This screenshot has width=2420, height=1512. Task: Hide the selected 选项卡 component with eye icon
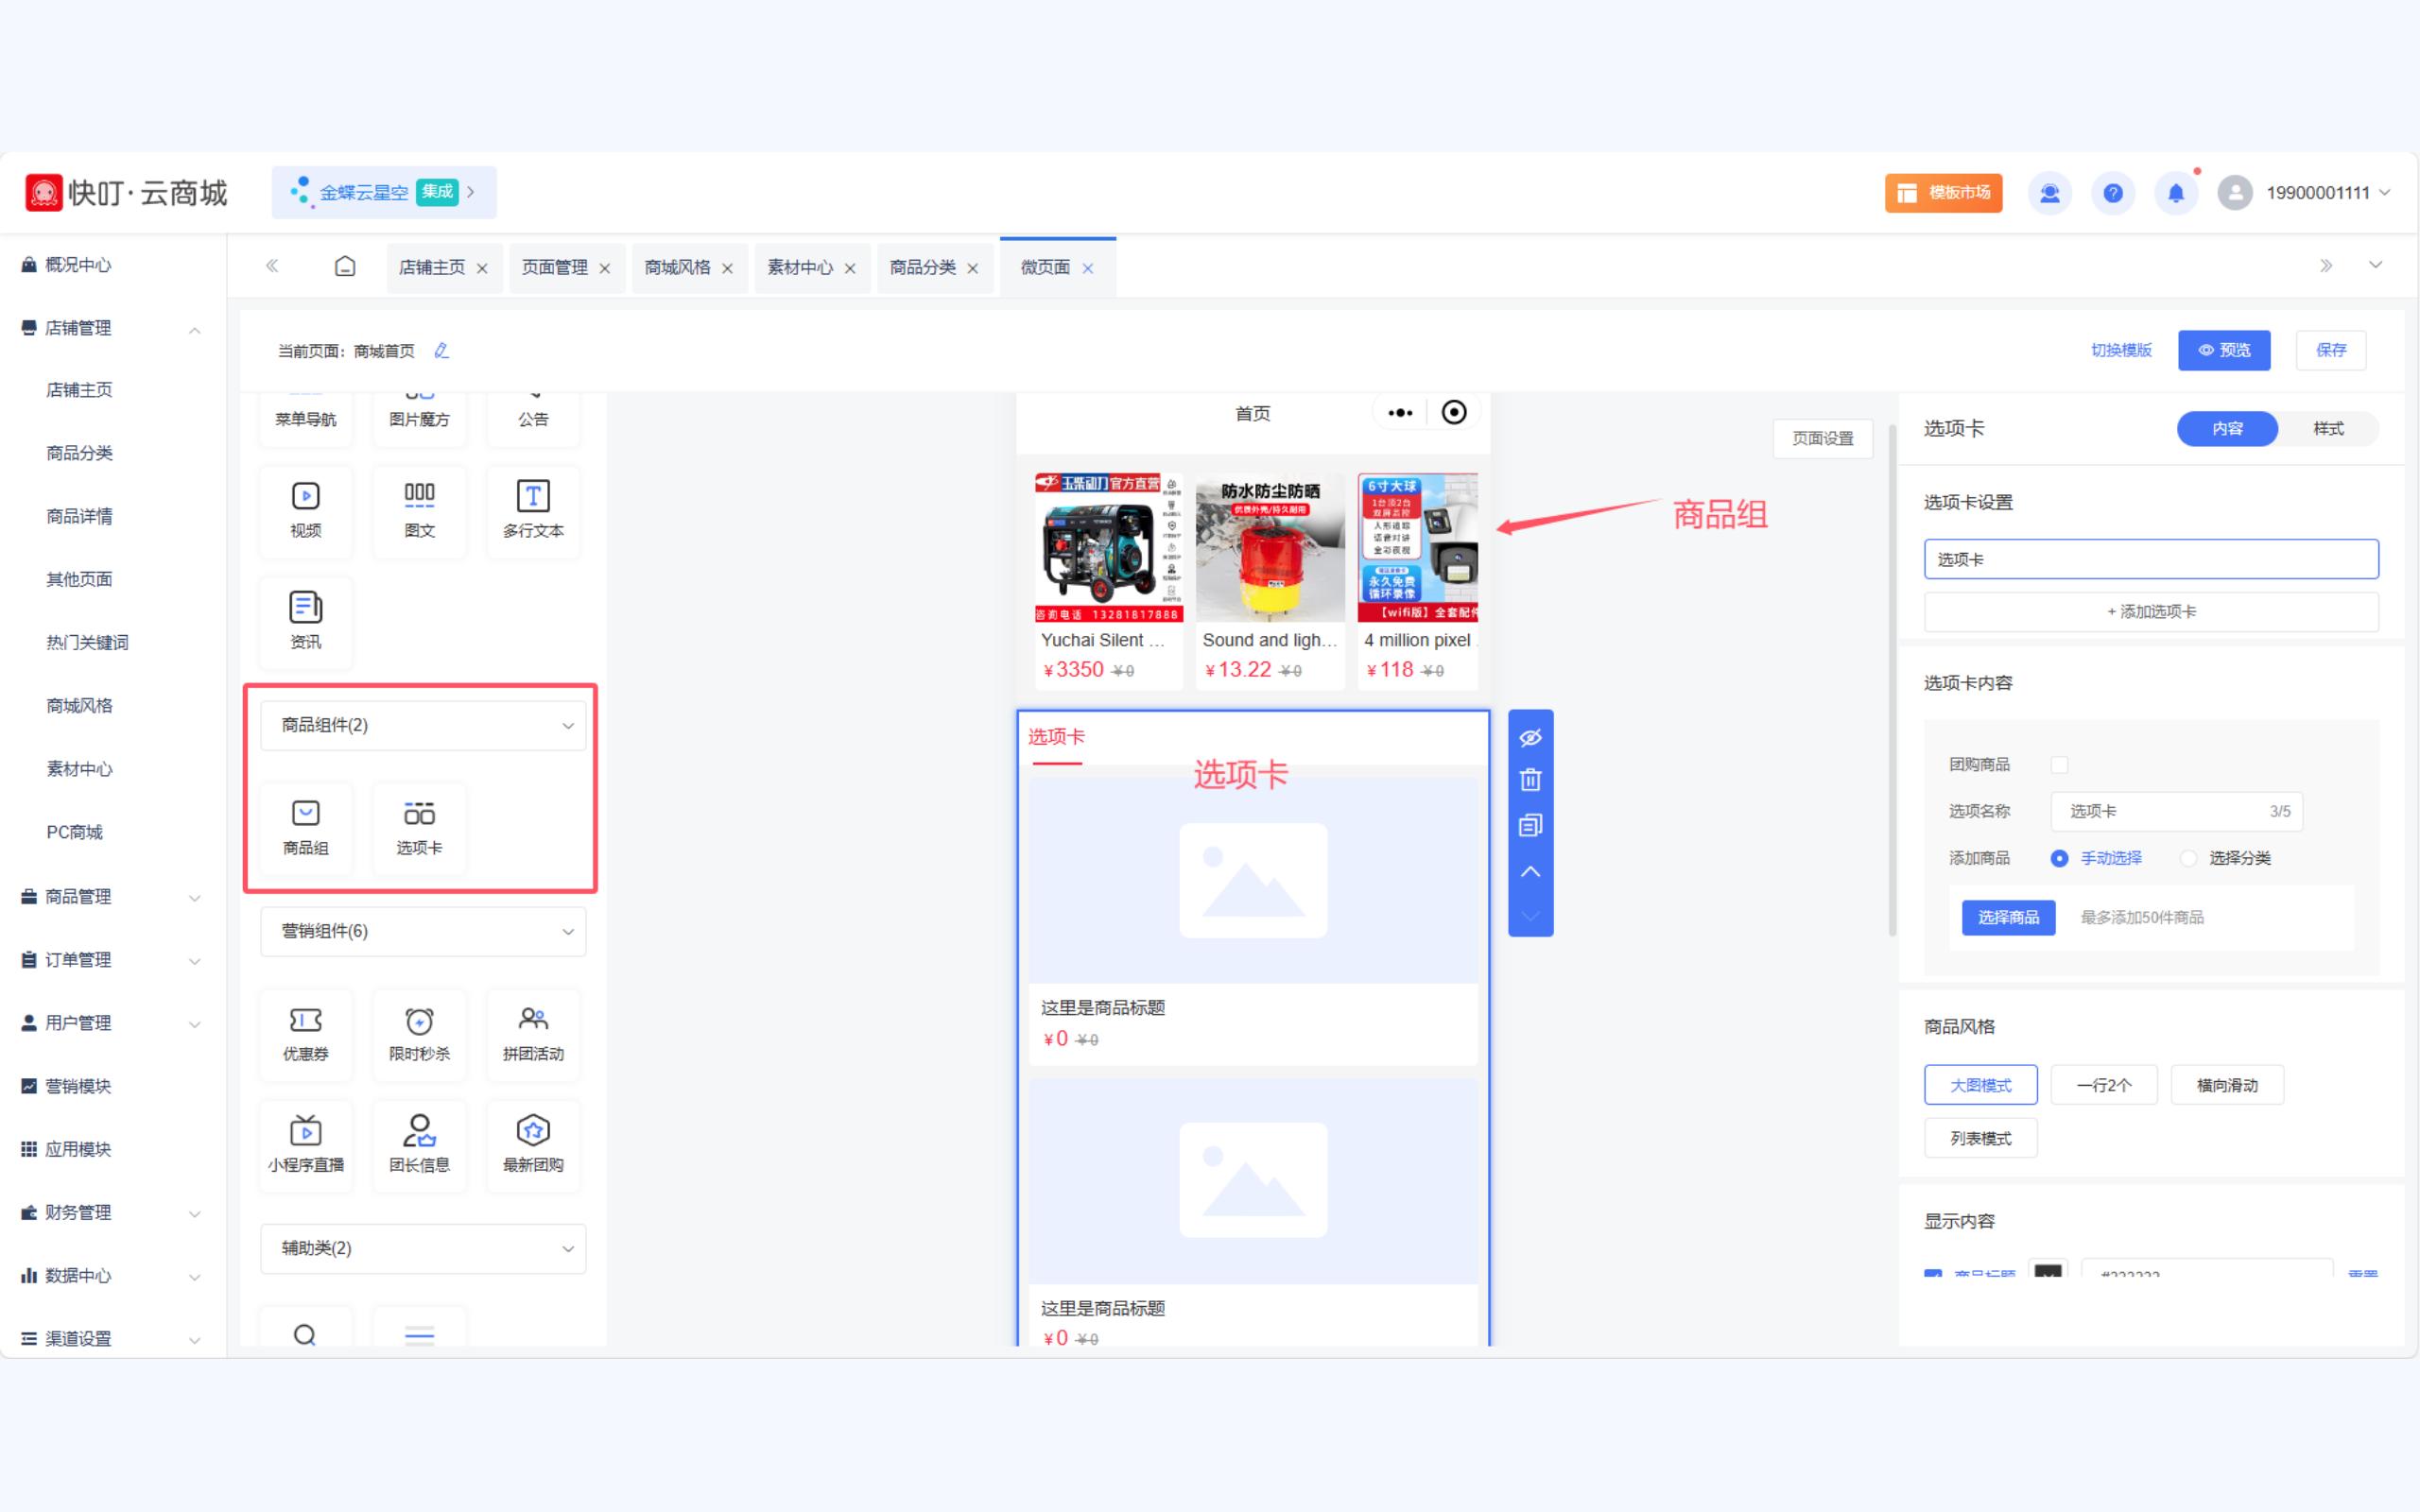1530,738
